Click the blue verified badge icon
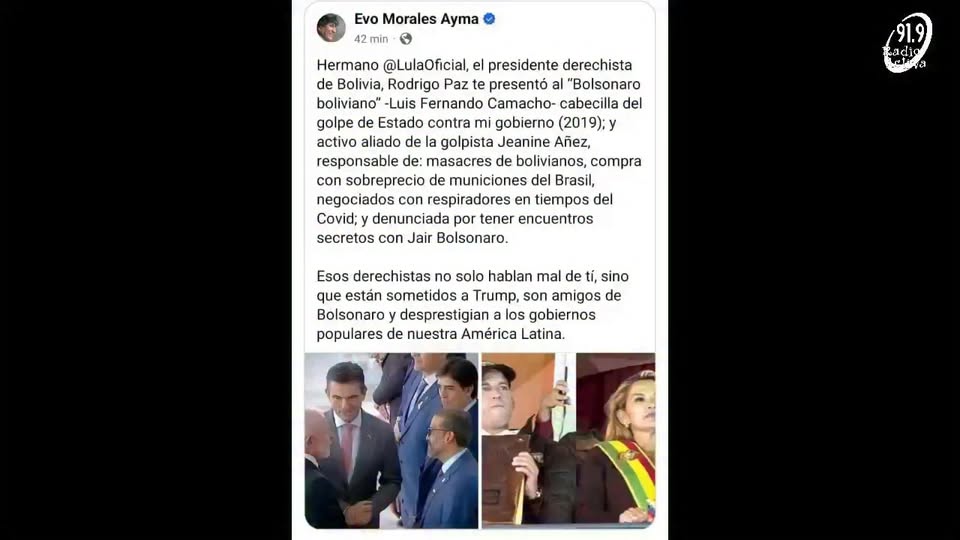 pyautogui.click(x=489, y=19)
